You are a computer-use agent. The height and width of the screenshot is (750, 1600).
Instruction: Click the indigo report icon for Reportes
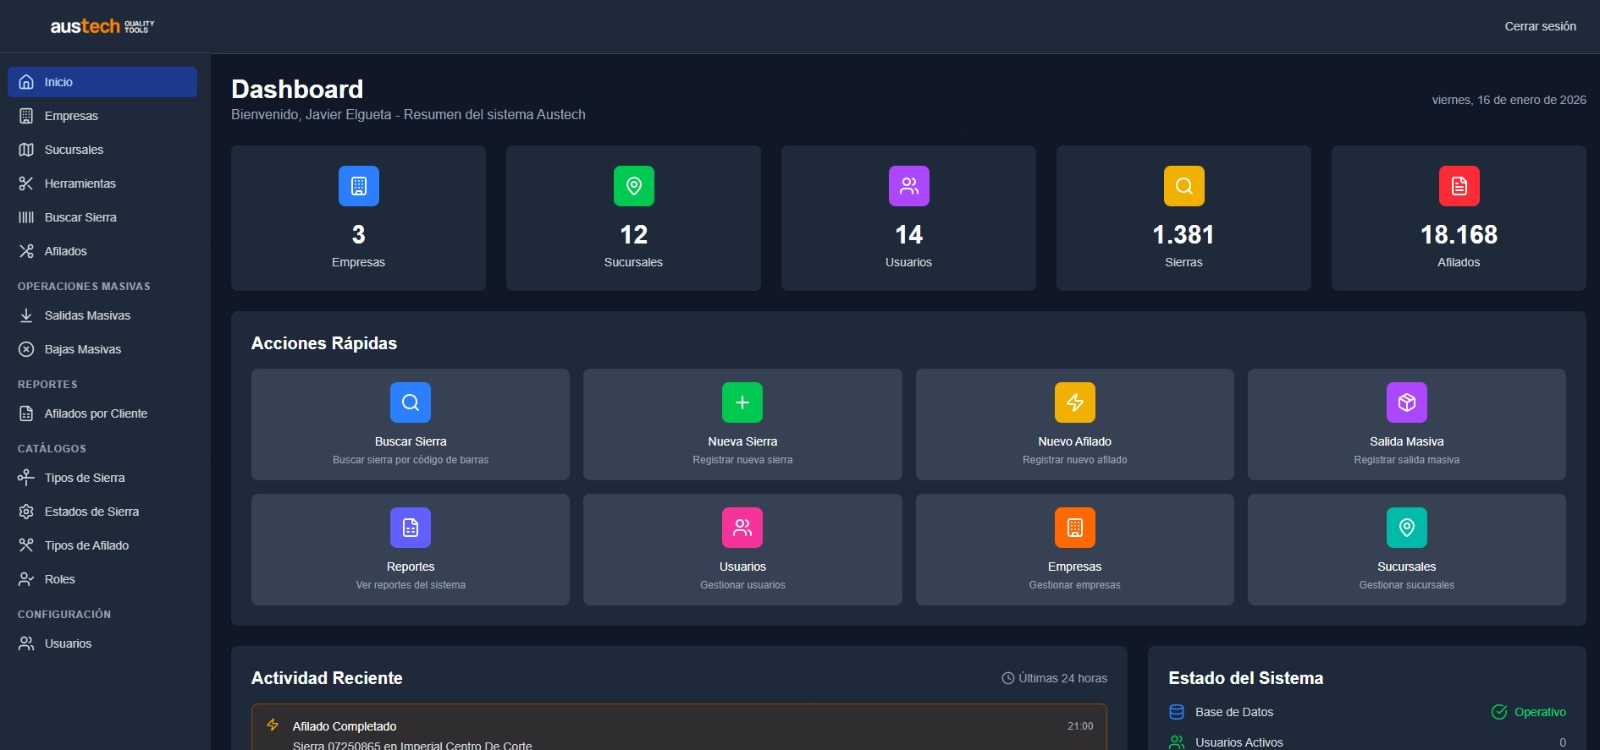tap(411, 528)
